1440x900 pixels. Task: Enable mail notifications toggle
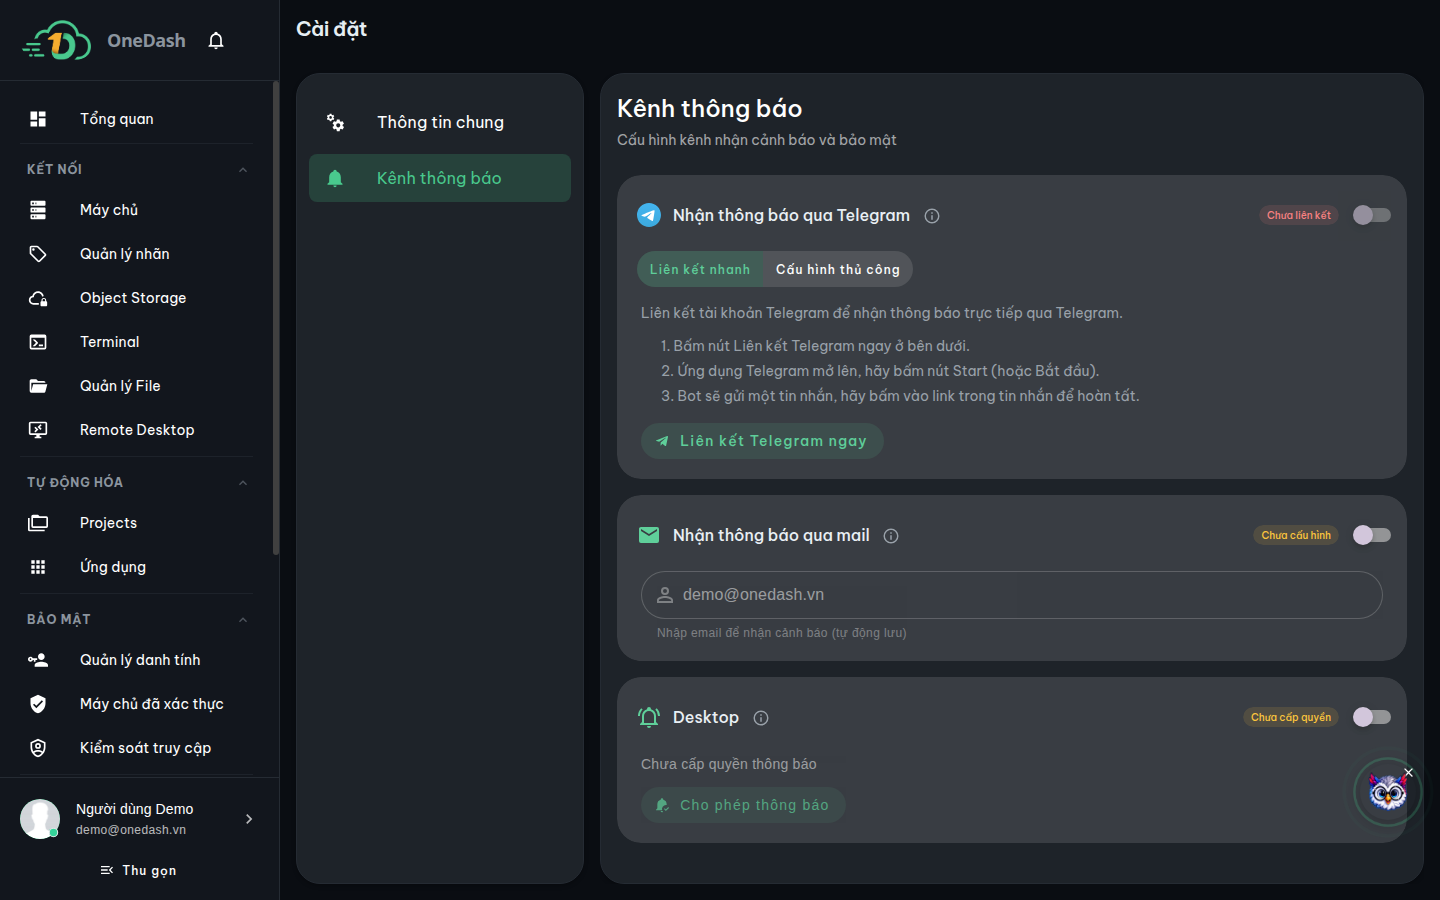[x=1371, y=535]
